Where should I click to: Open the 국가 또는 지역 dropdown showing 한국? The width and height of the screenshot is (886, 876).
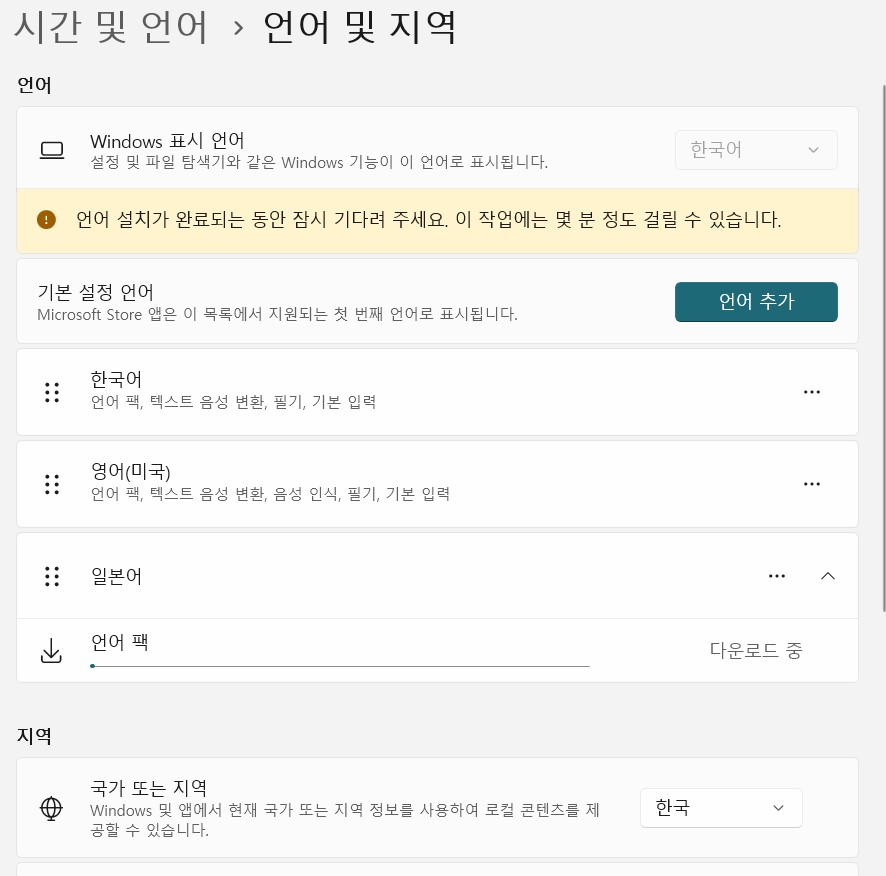click(x=721, y=807)
